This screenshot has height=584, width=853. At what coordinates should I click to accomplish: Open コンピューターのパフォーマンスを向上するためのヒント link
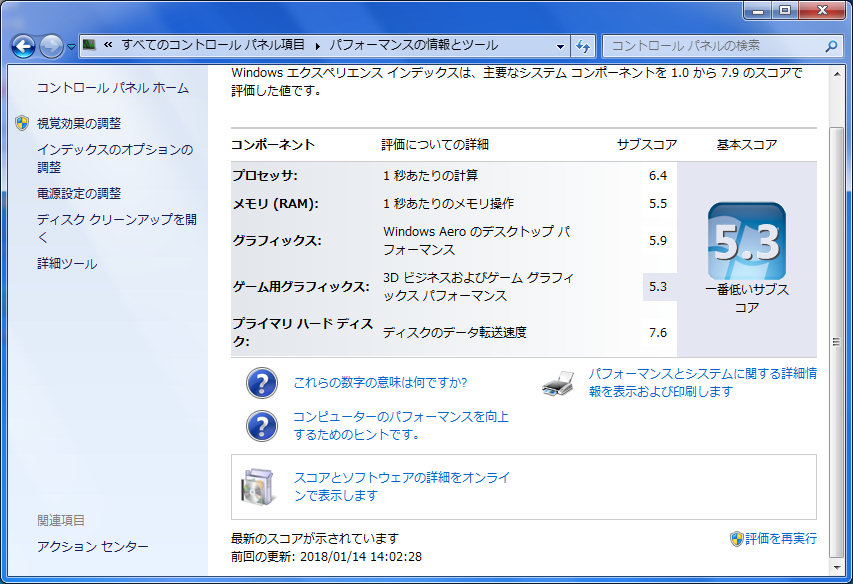coord(401,426)
